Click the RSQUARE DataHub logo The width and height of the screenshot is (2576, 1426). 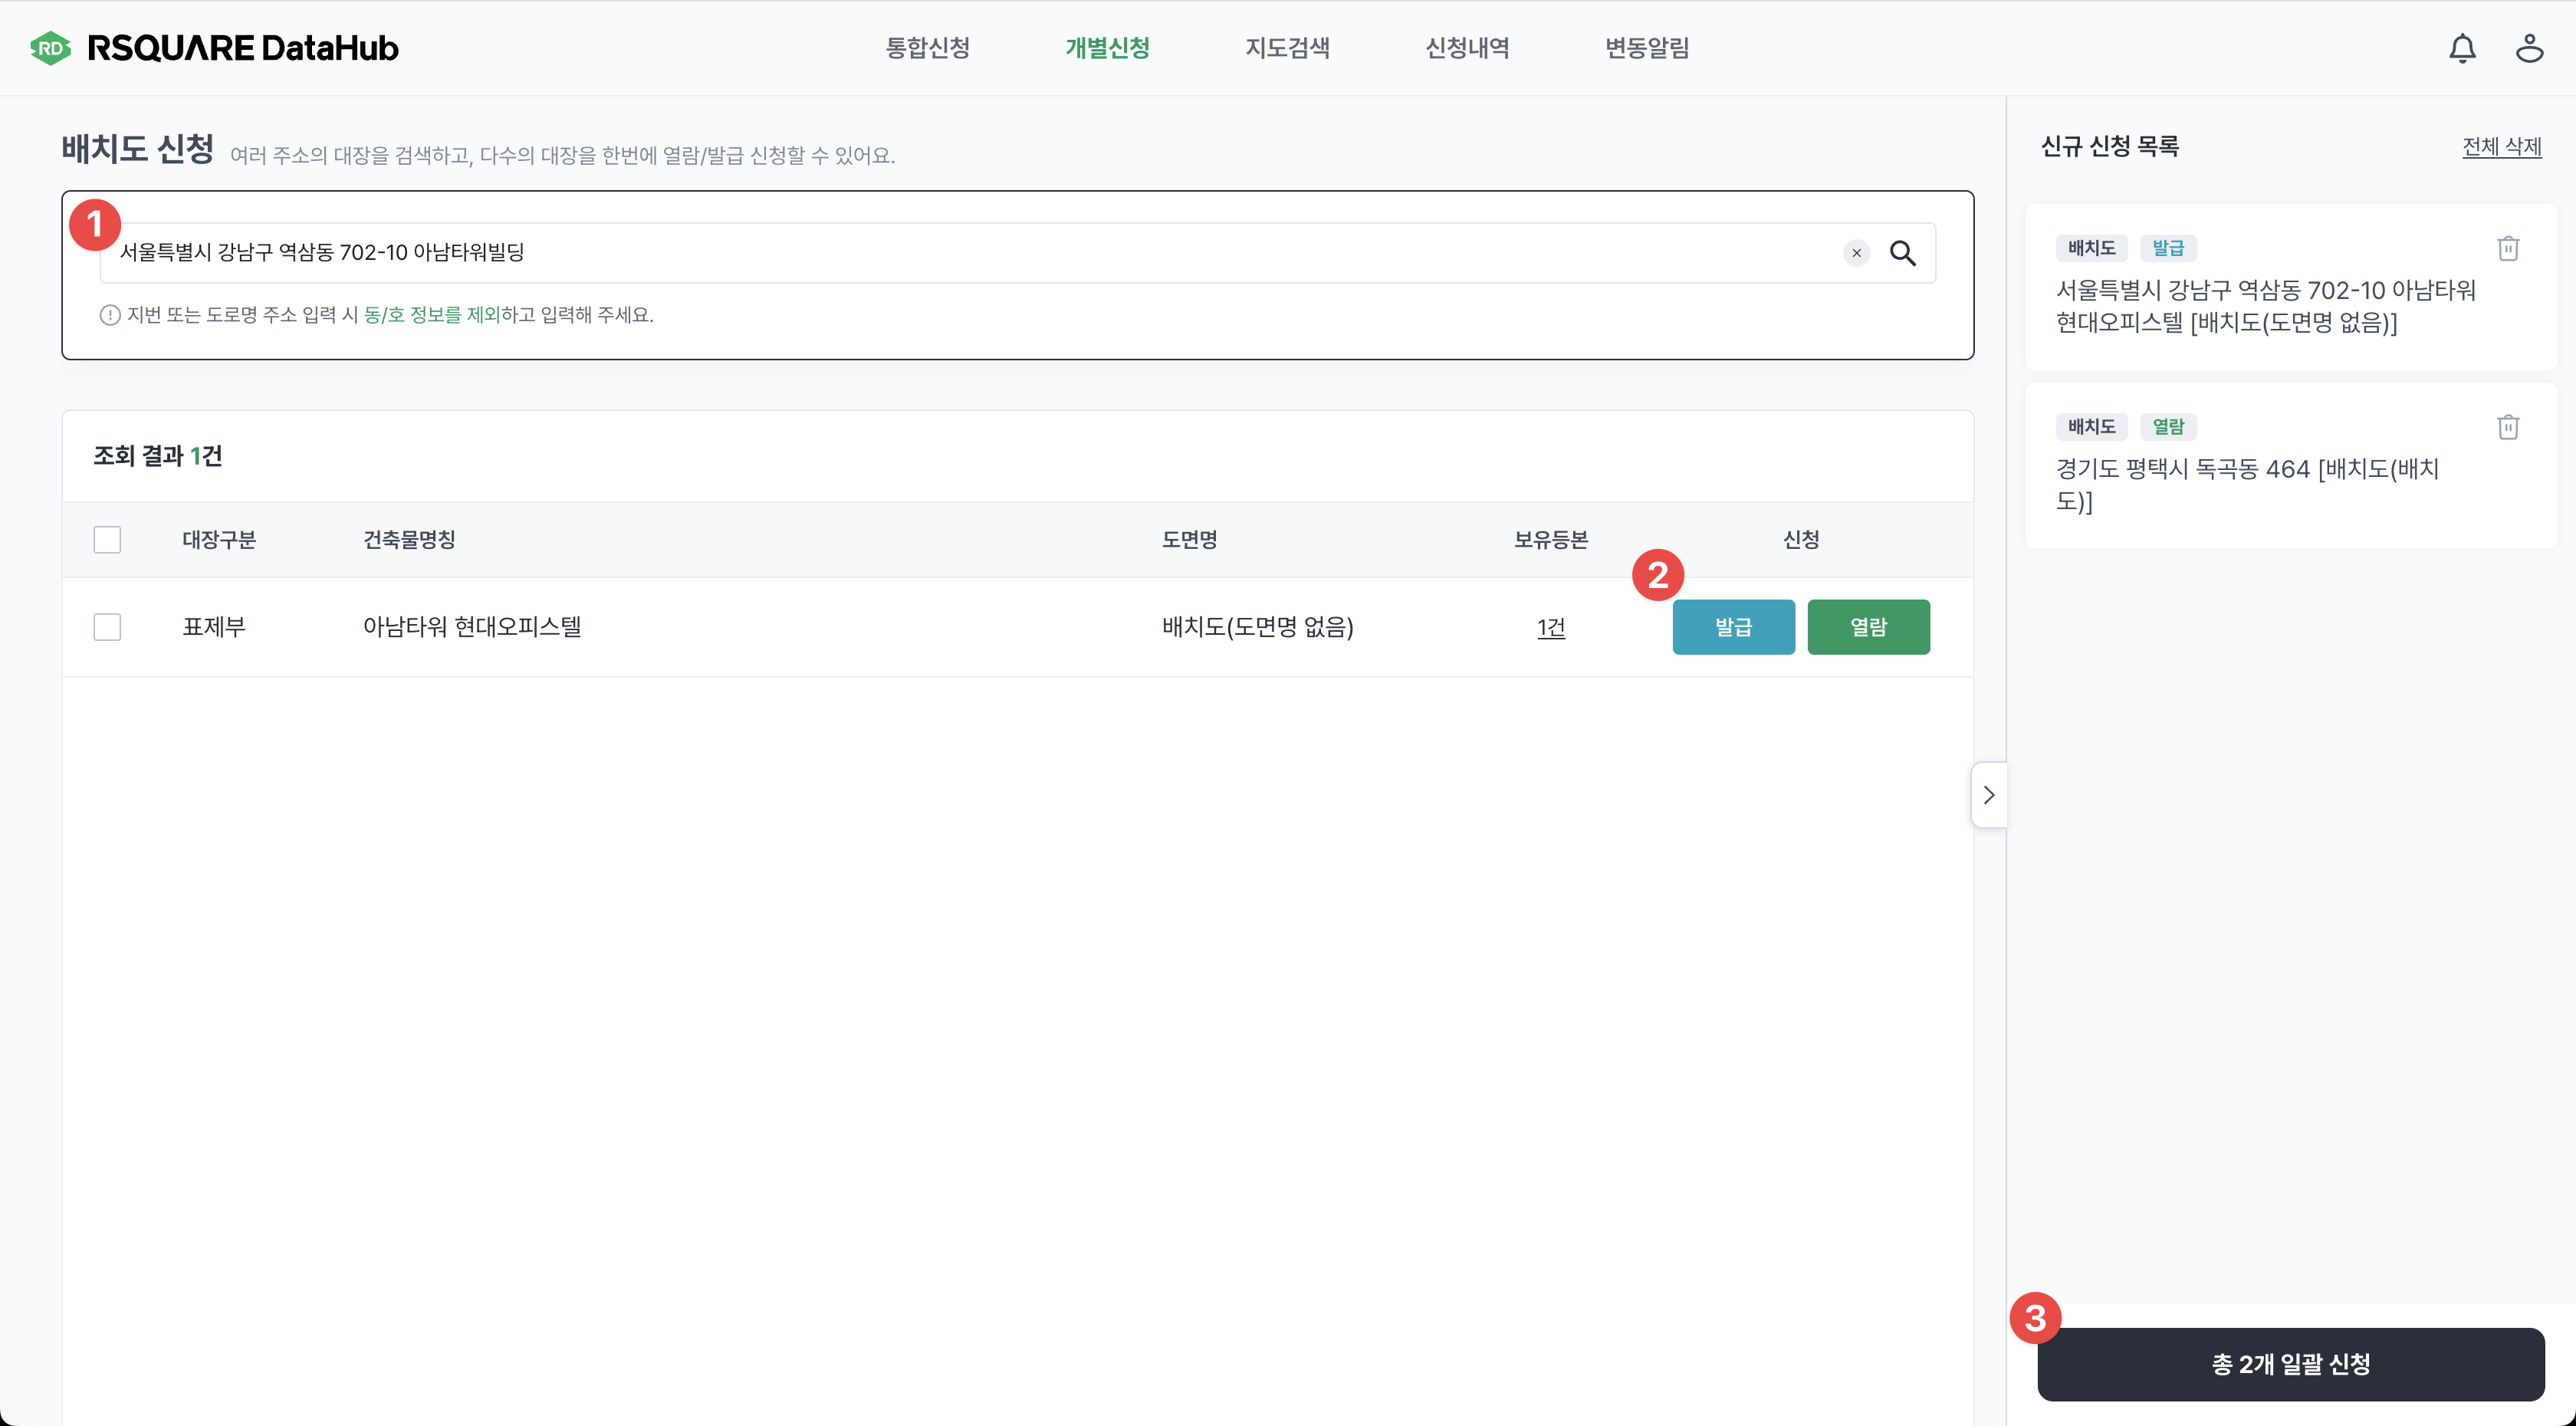tap(214, 48)
